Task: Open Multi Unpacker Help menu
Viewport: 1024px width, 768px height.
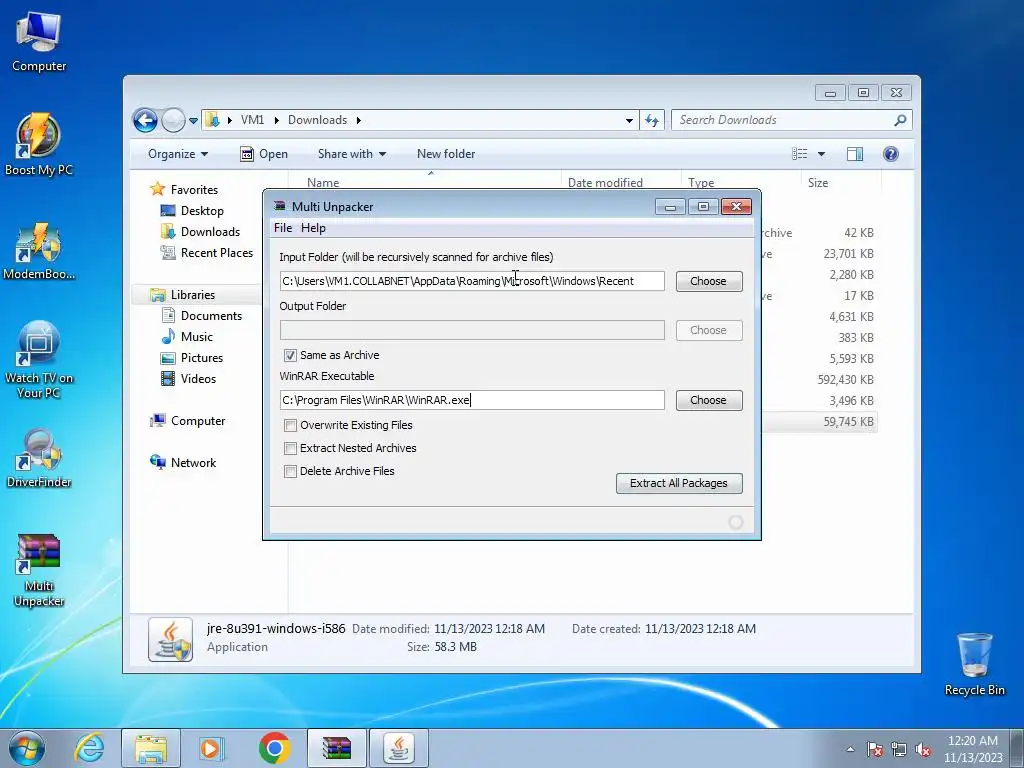Action: pyautogui.click(x=313, y=228)
